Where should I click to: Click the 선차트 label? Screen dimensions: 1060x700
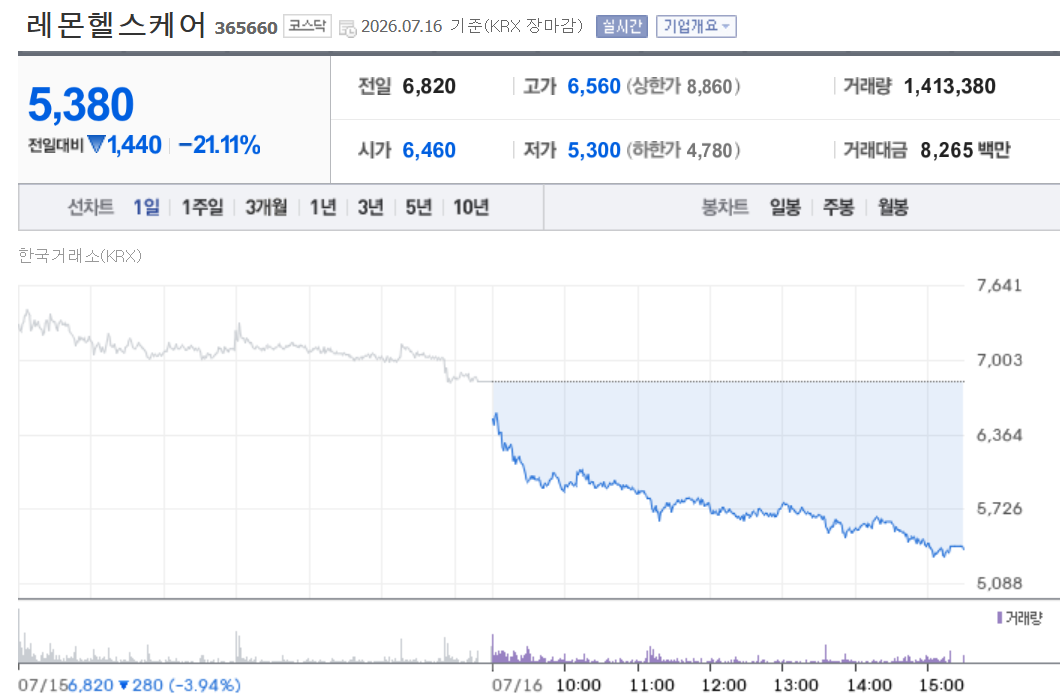[91, 207]
